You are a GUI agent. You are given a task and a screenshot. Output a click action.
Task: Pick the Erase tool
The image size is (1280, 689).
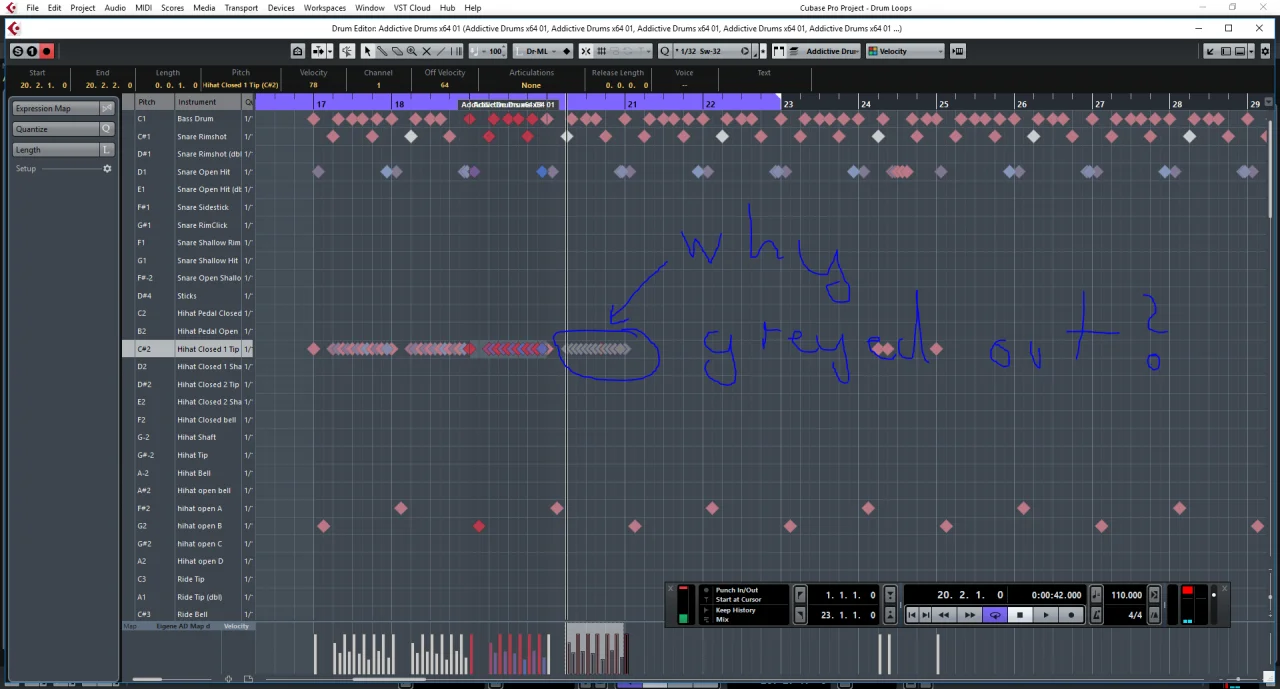tap(397, 51)
